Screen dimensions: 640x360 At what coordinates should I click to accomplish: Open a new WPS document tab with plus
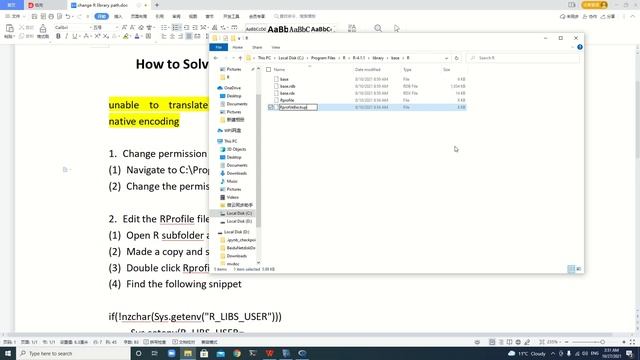point(157,5)
